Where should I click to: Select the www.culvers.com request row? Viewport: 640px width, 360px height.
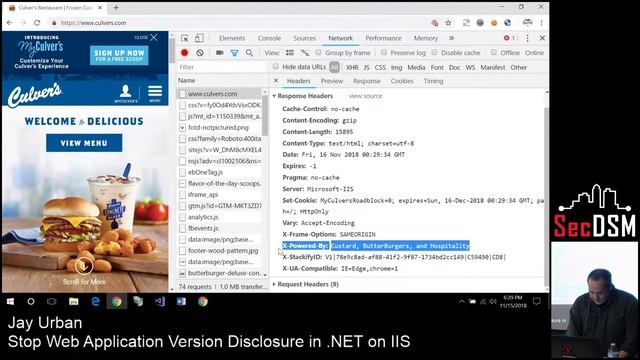[x=220, y=94]
